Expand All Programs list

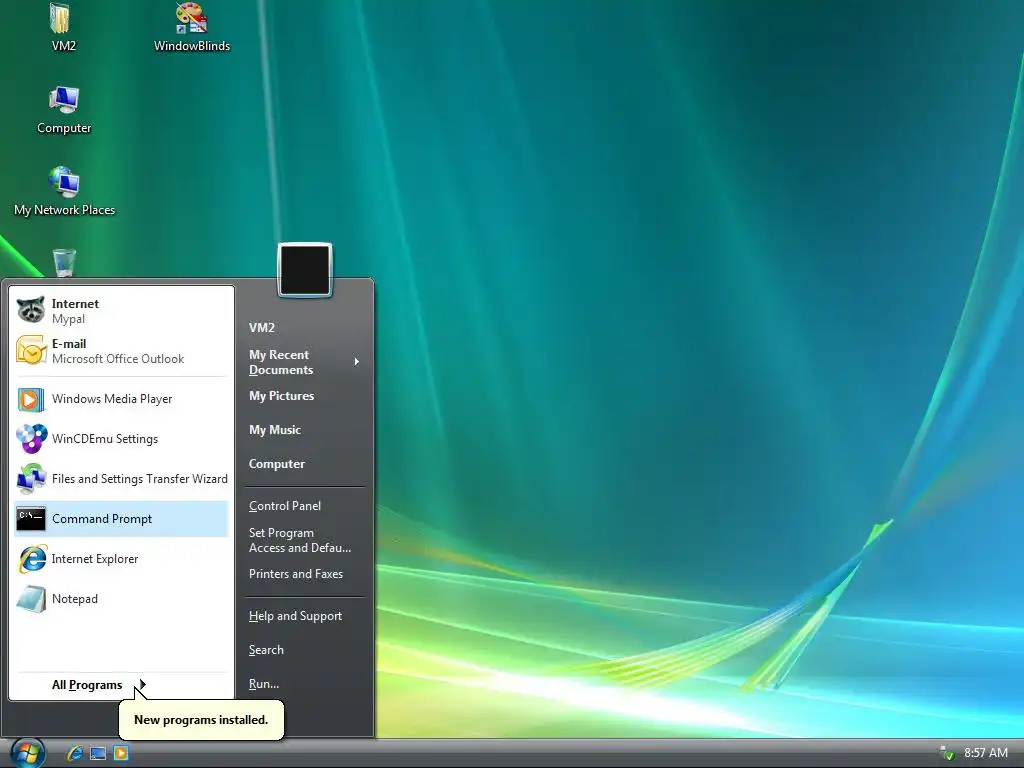click(x=99, y=684)
